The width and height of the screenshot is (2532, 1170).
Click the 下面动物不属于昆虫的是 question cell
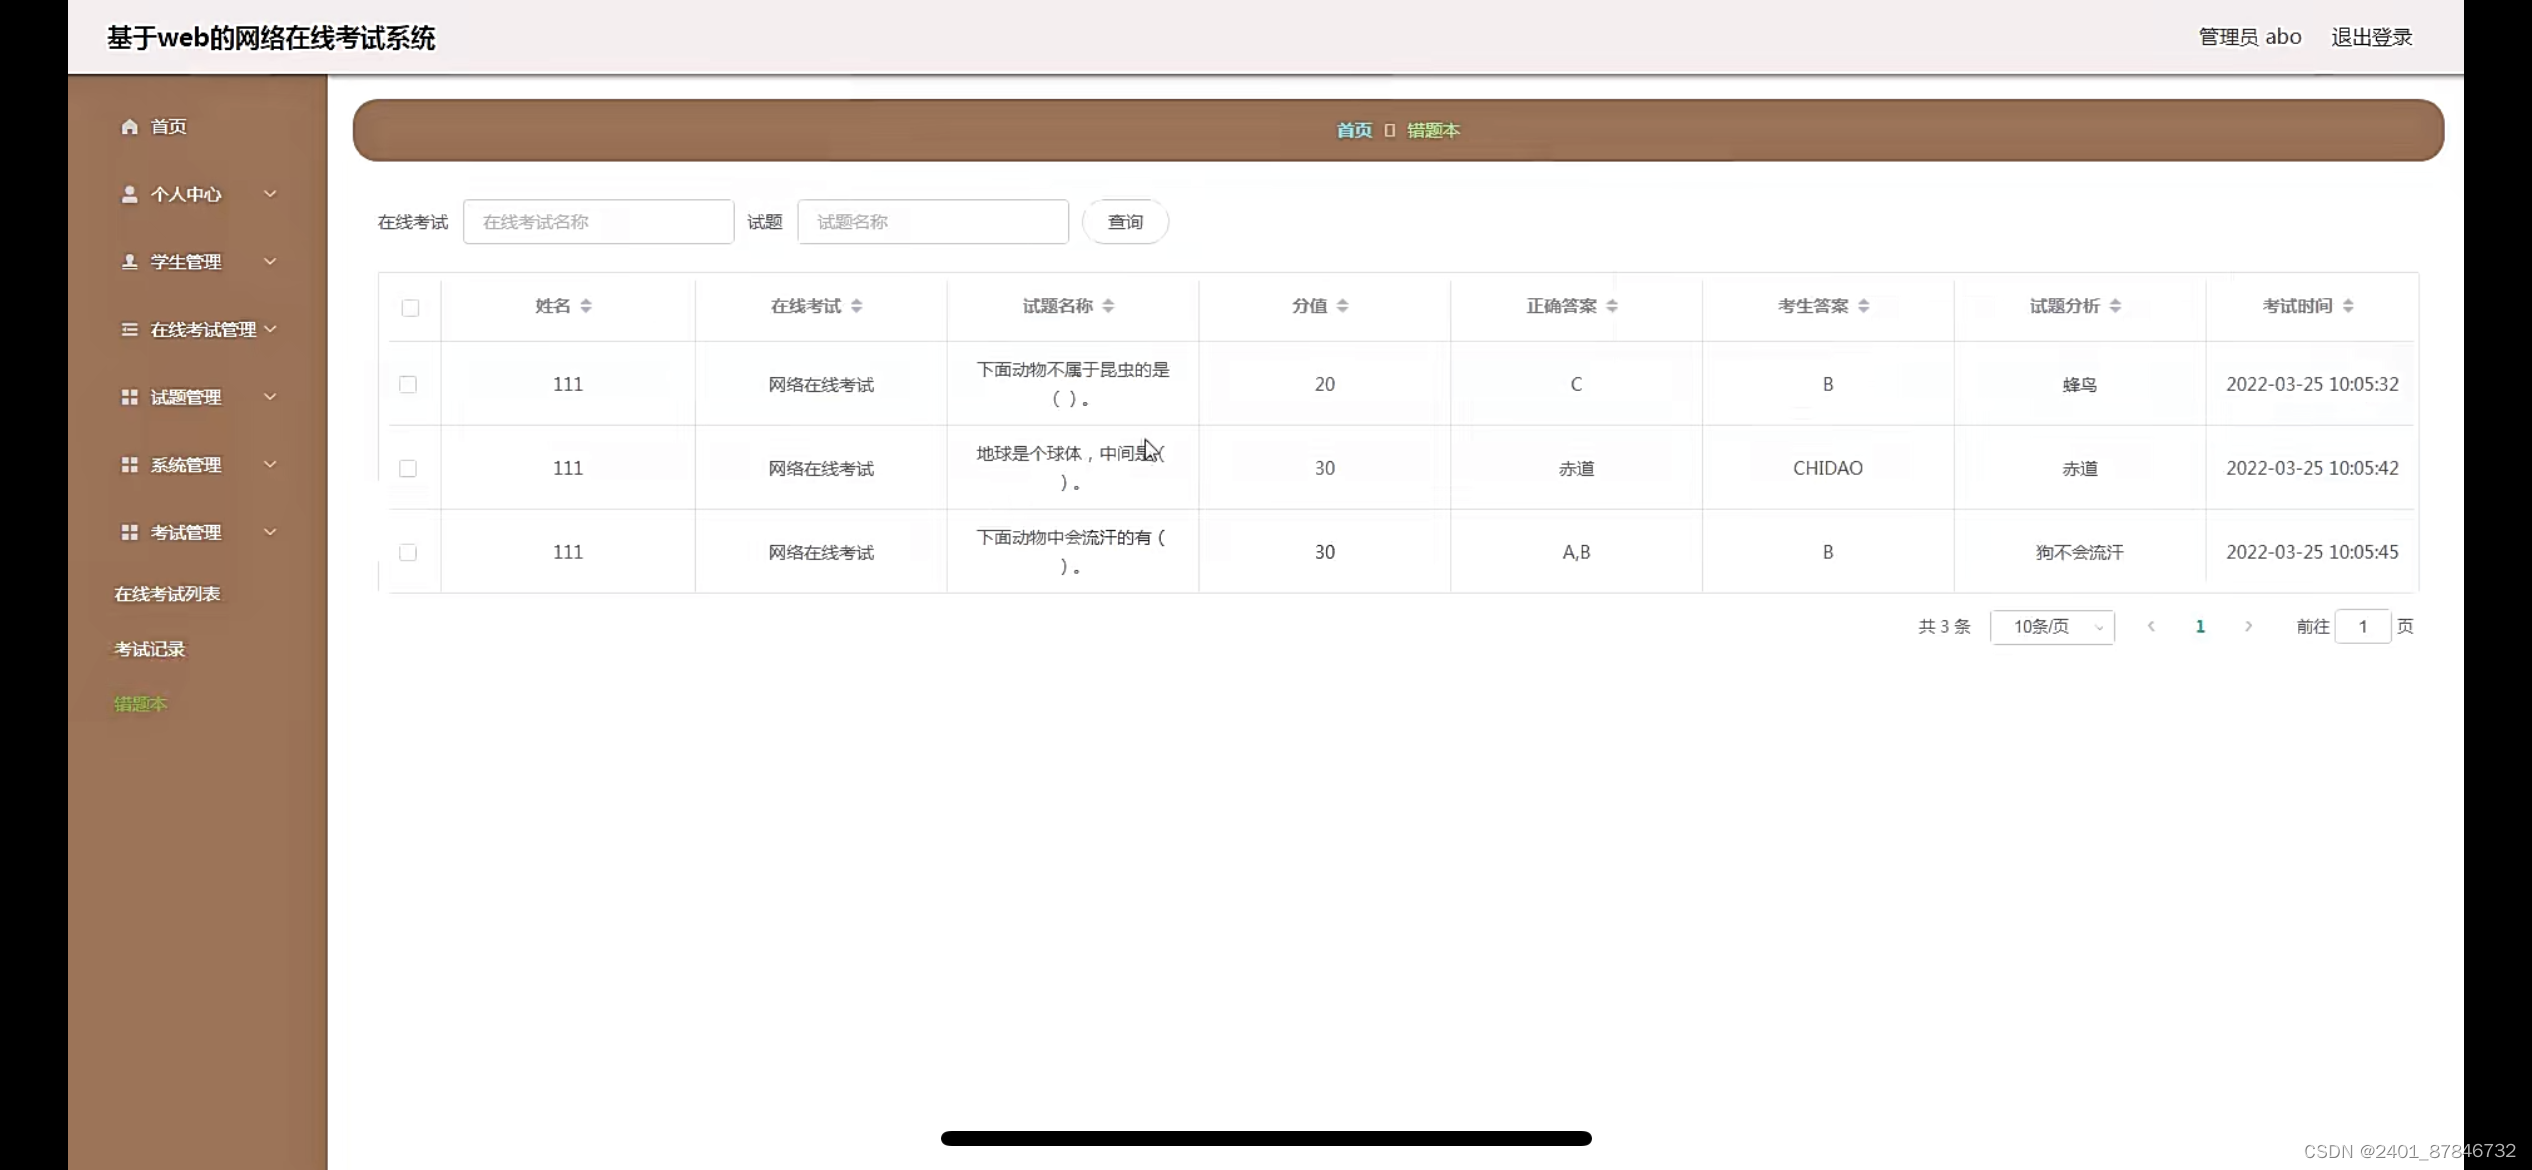[x=1073, y=384]
